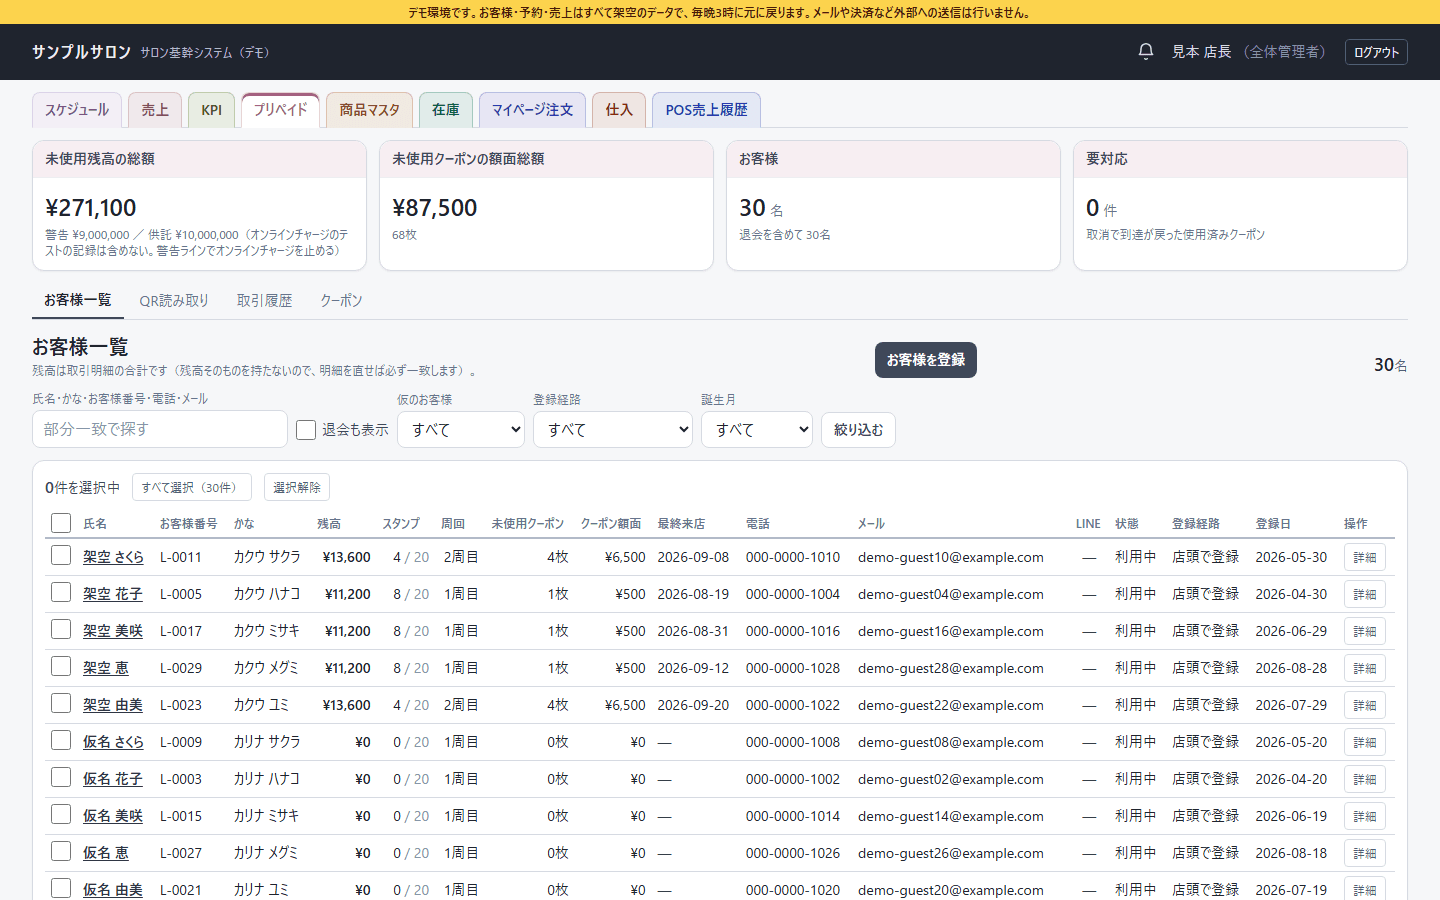
Task: Open the 登録経路 filter dropdown
Action: (613, 430)
